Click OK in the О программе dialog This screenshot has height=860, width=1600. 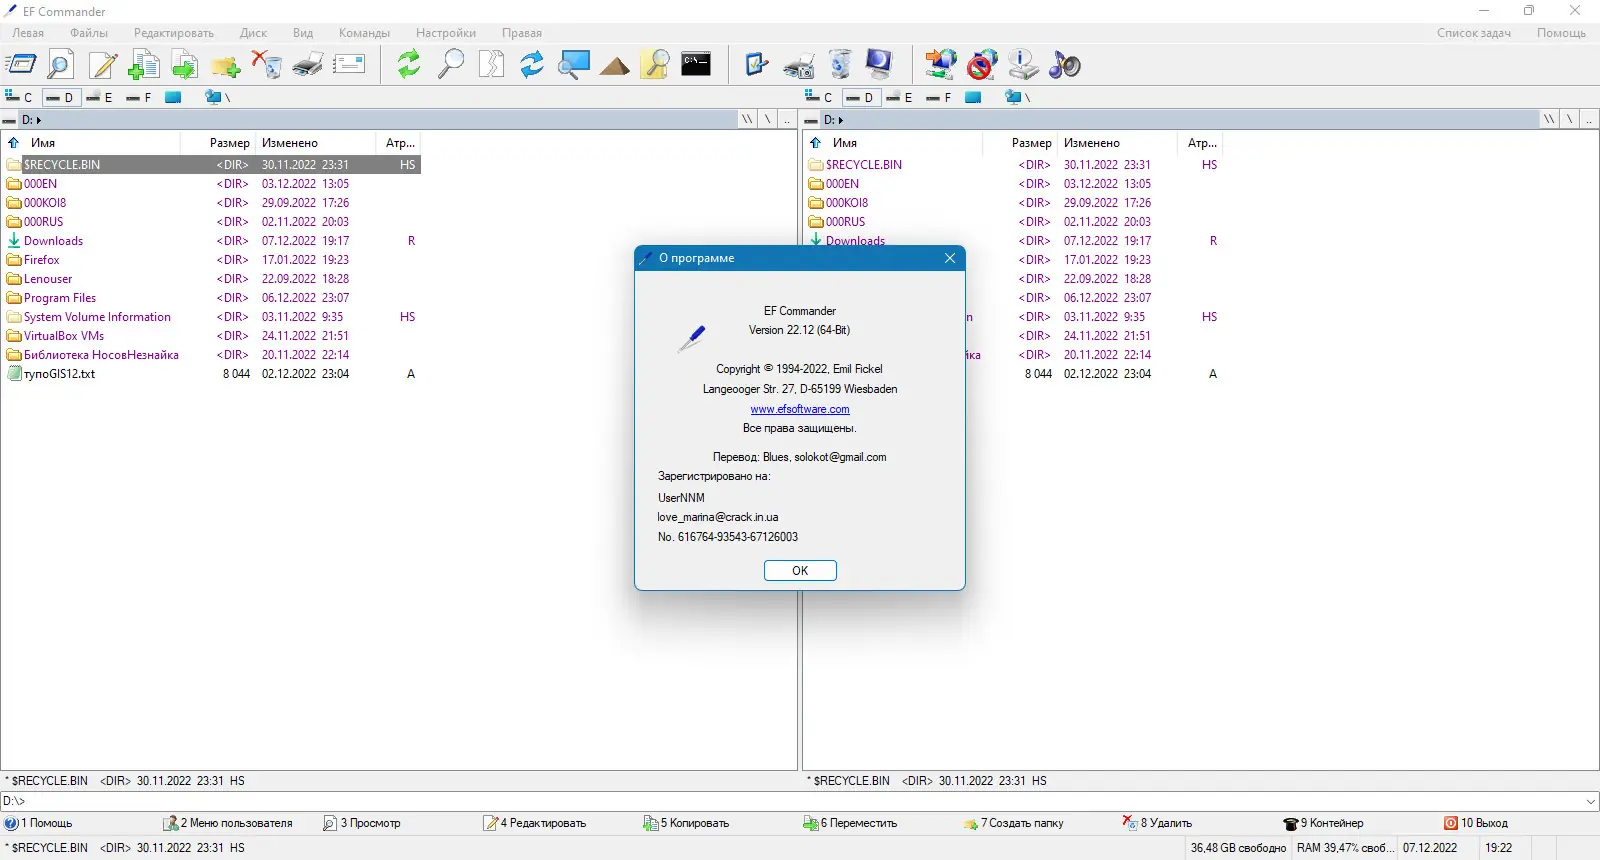pyautogui.click(x=800, y=571)
